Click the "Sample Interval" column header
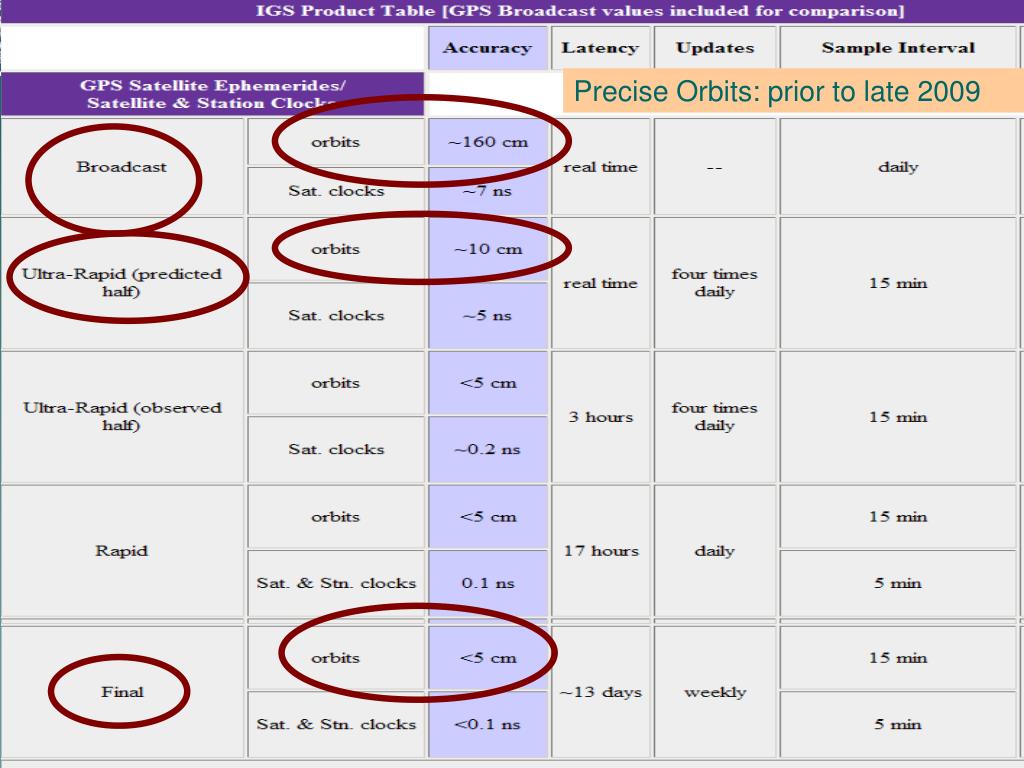The width and height of the screenshot is (1024, 768). tap(898, 48)
